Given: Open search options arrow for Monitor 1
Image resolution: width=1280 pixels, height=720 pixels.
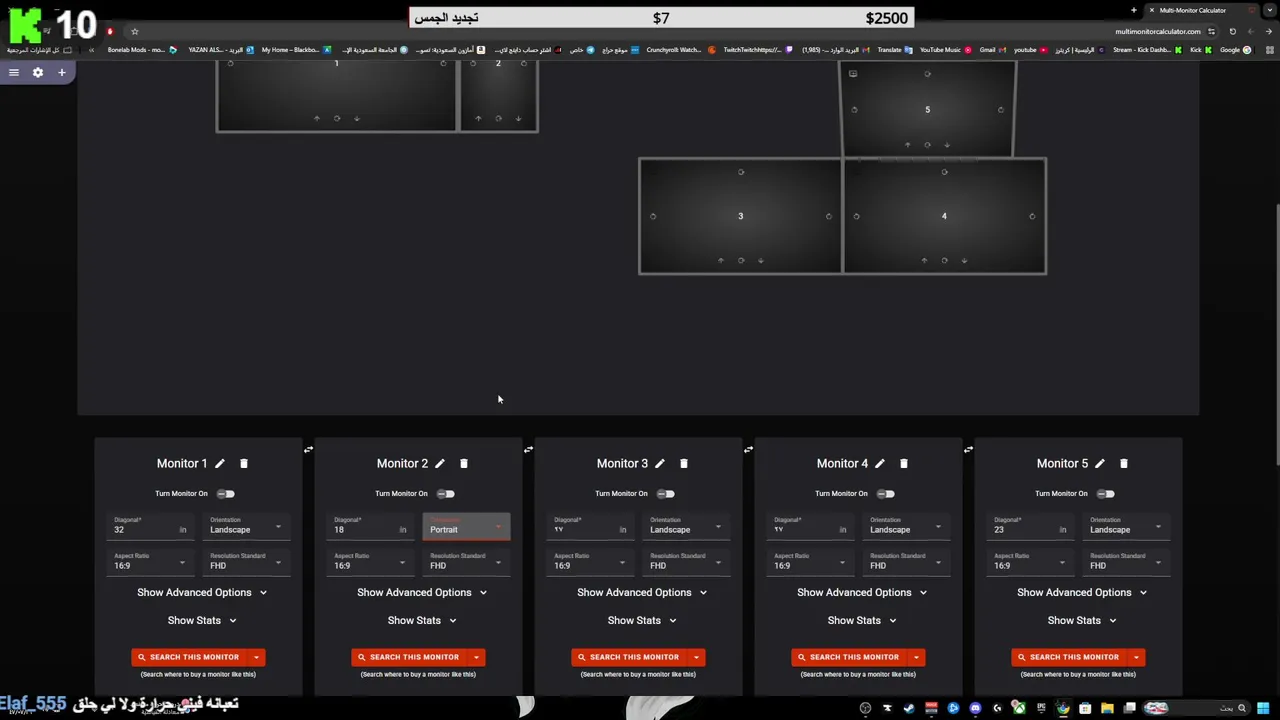Looking at the screenshot, I should click(257, 657).
